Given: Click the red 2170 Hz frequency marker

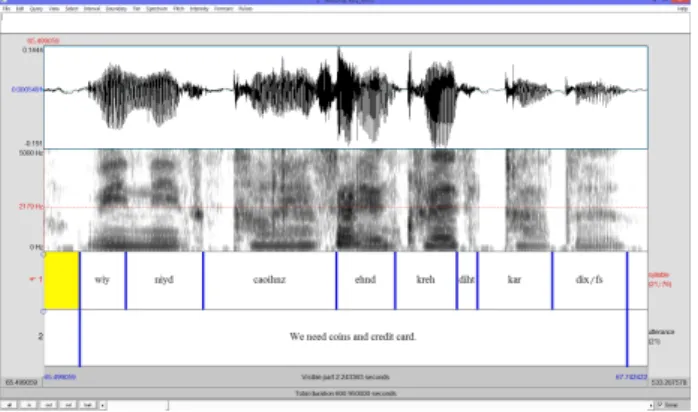Looking at the screenshot, I should coord(31,207).
